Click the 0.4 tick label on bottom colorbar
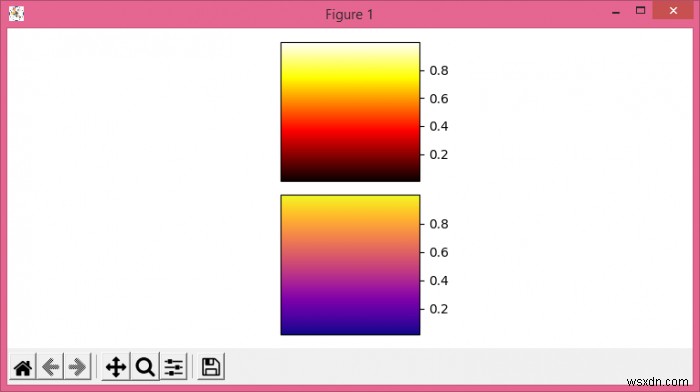Screen dimensions: 700x392 (x=439, y=281)
